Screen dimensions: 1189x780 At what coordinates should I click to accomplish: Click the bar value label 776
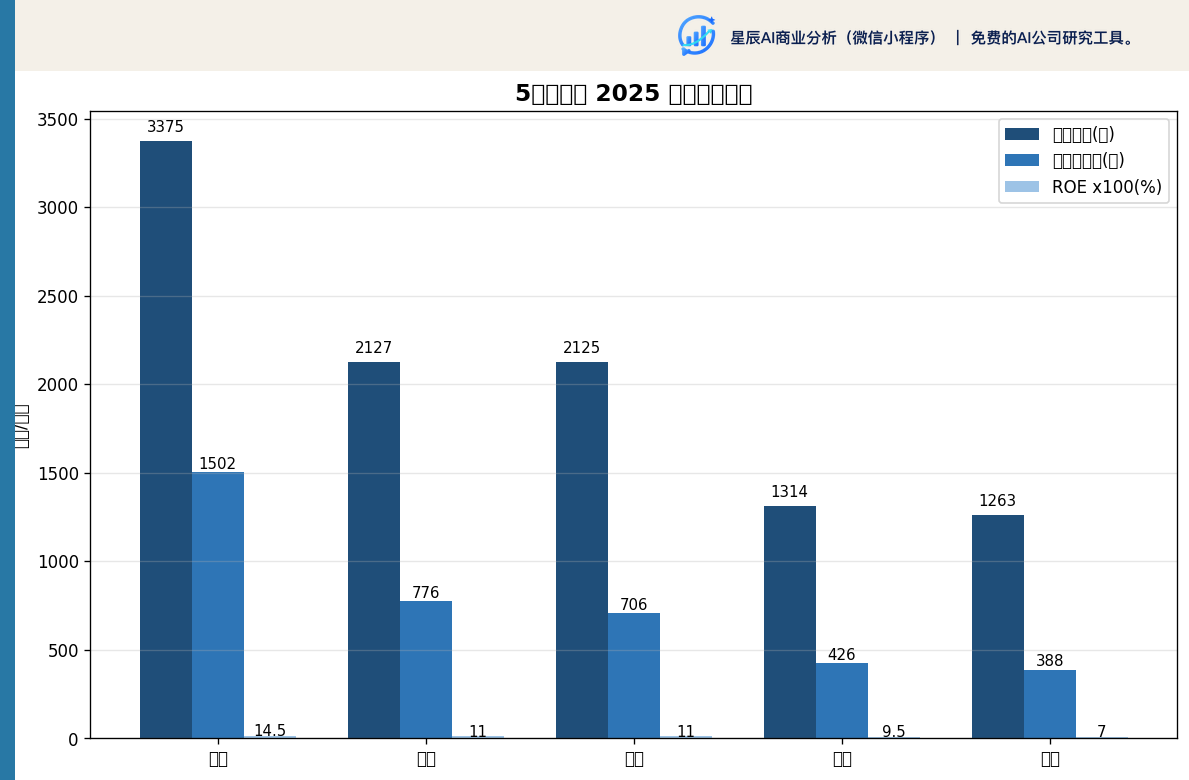tap(425, 592)
